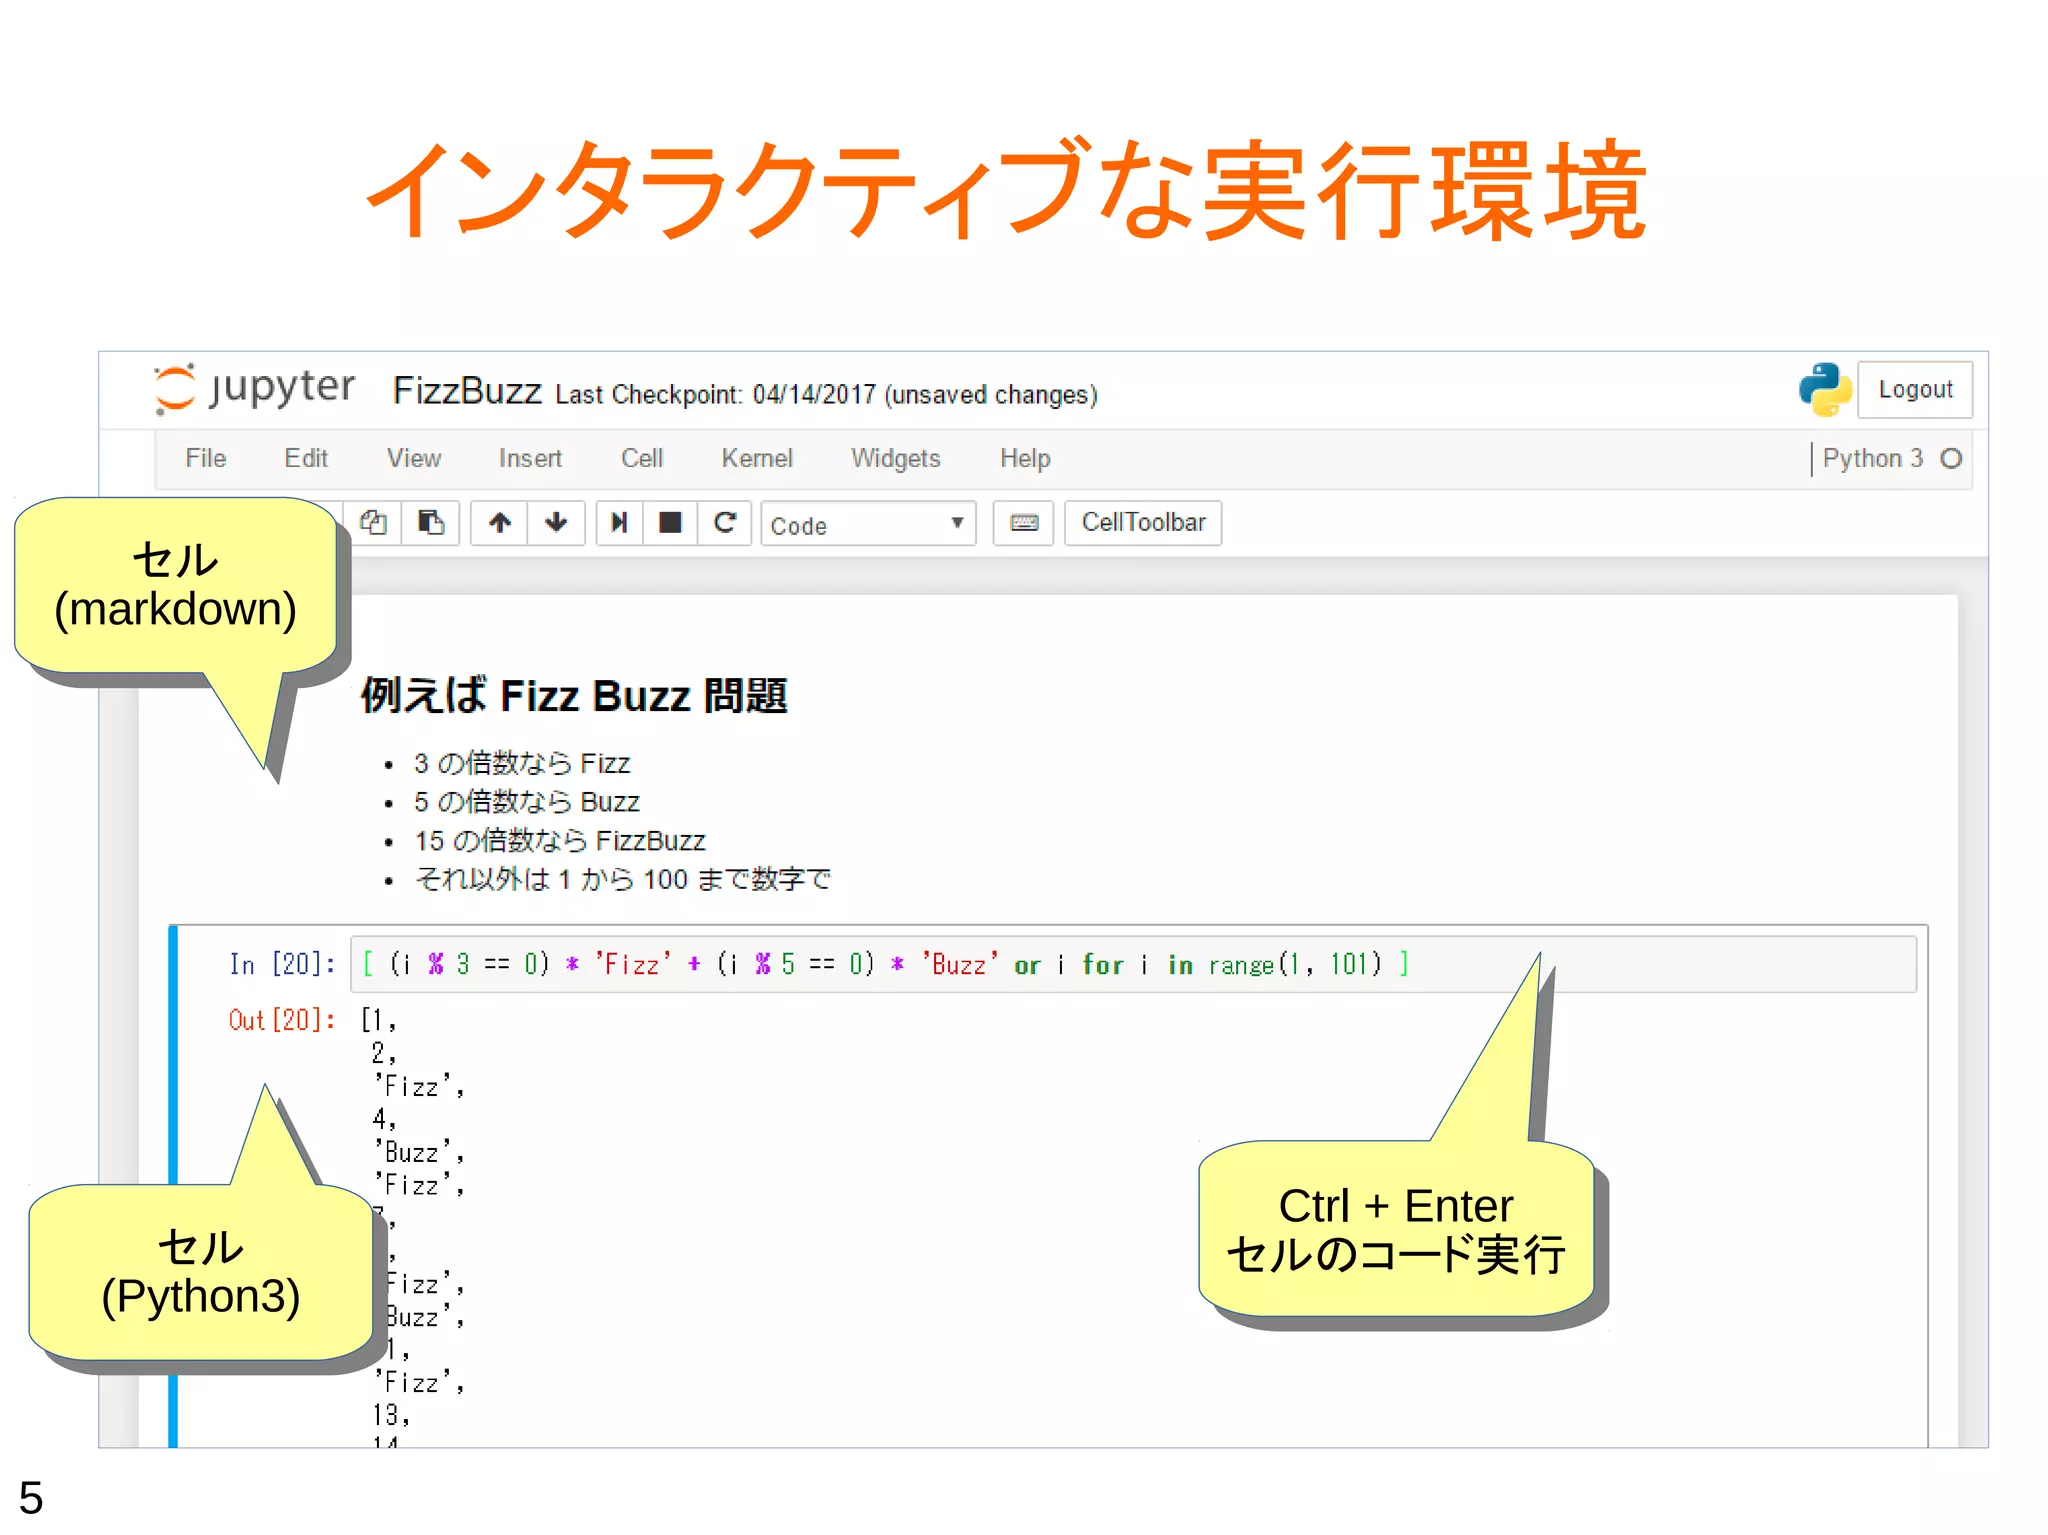Open the cell type Code dropdown
2048x1535 pixels.
[868, 524]
